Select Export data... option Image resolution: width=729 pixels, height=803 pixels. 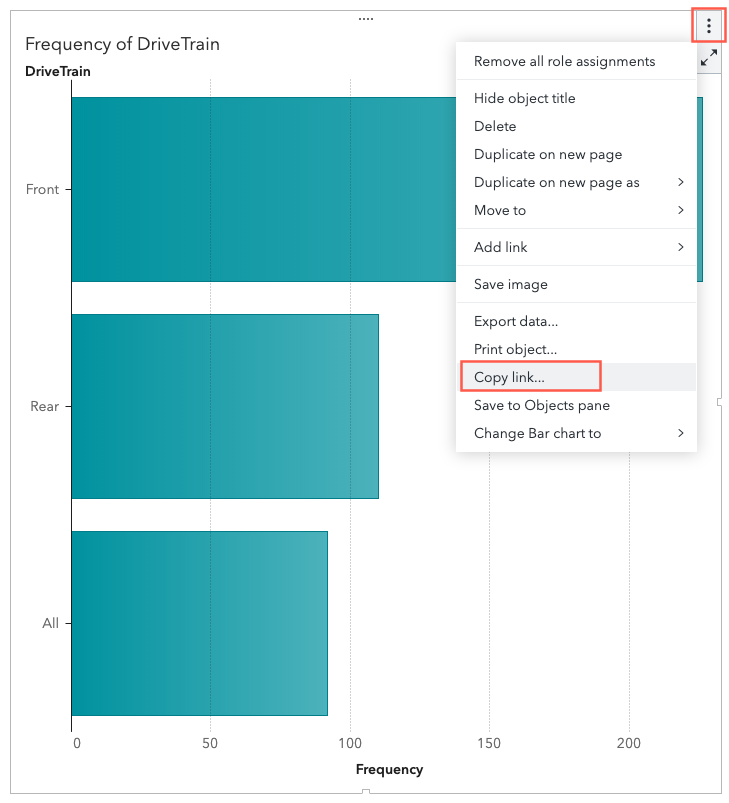[x=516, y=321]
